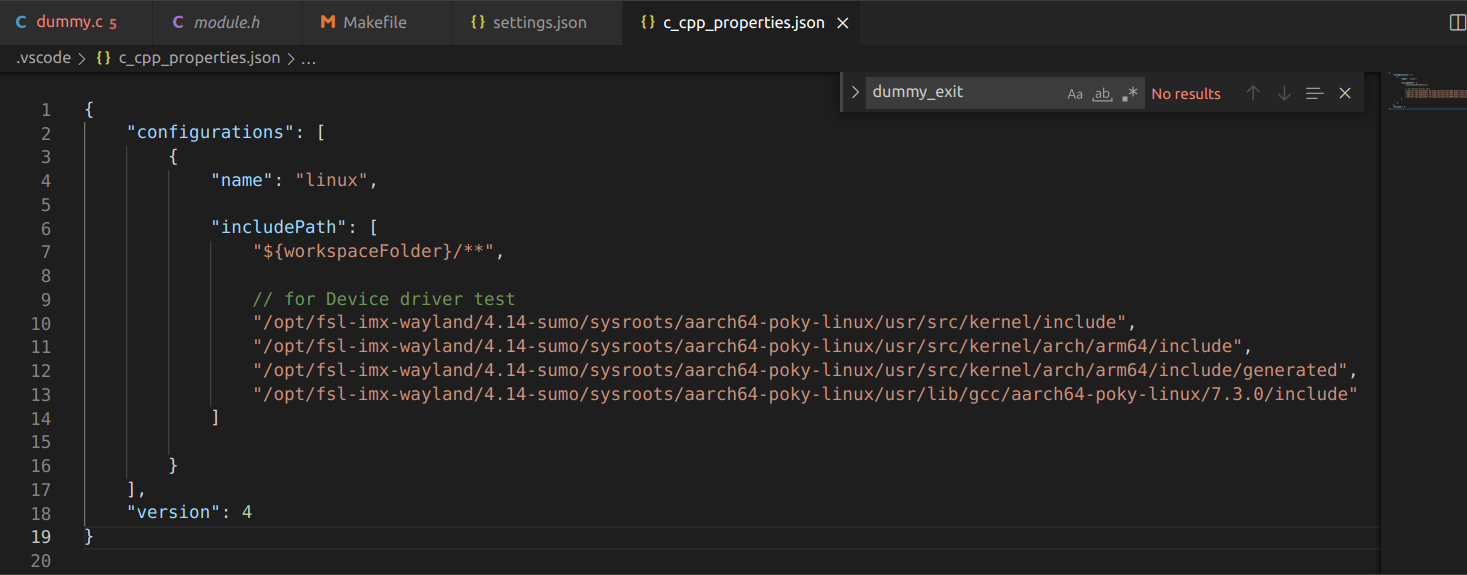Screen dimensions: 1467x575
Task: Click the c_cpp_properties.json breadcrumb item
Action: pos(199,58)
